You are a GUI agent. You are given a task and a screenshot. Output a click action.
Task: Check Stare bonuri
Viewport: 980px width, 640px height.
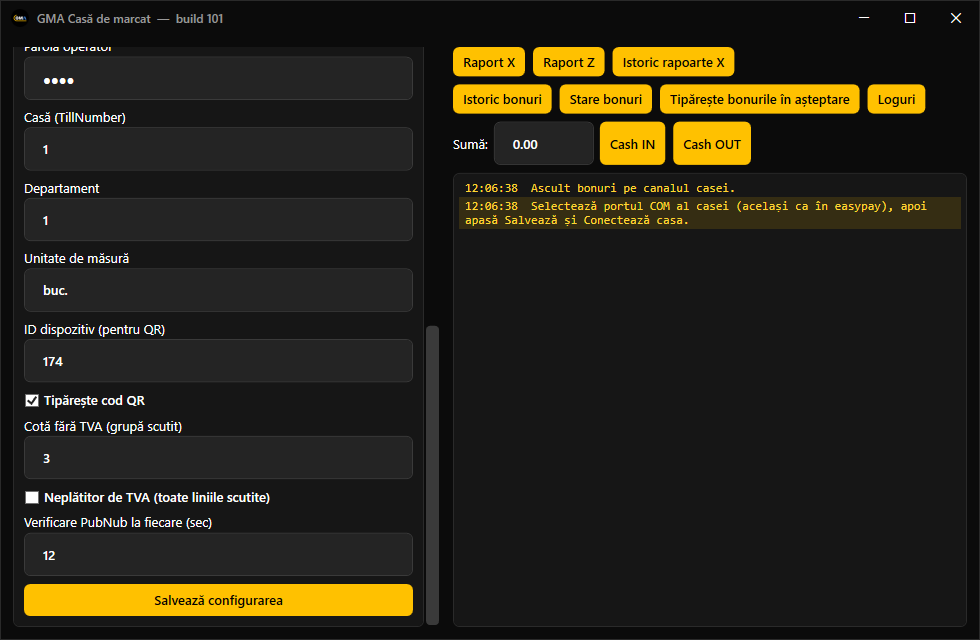pyautogui.click(x=606, y=99)
